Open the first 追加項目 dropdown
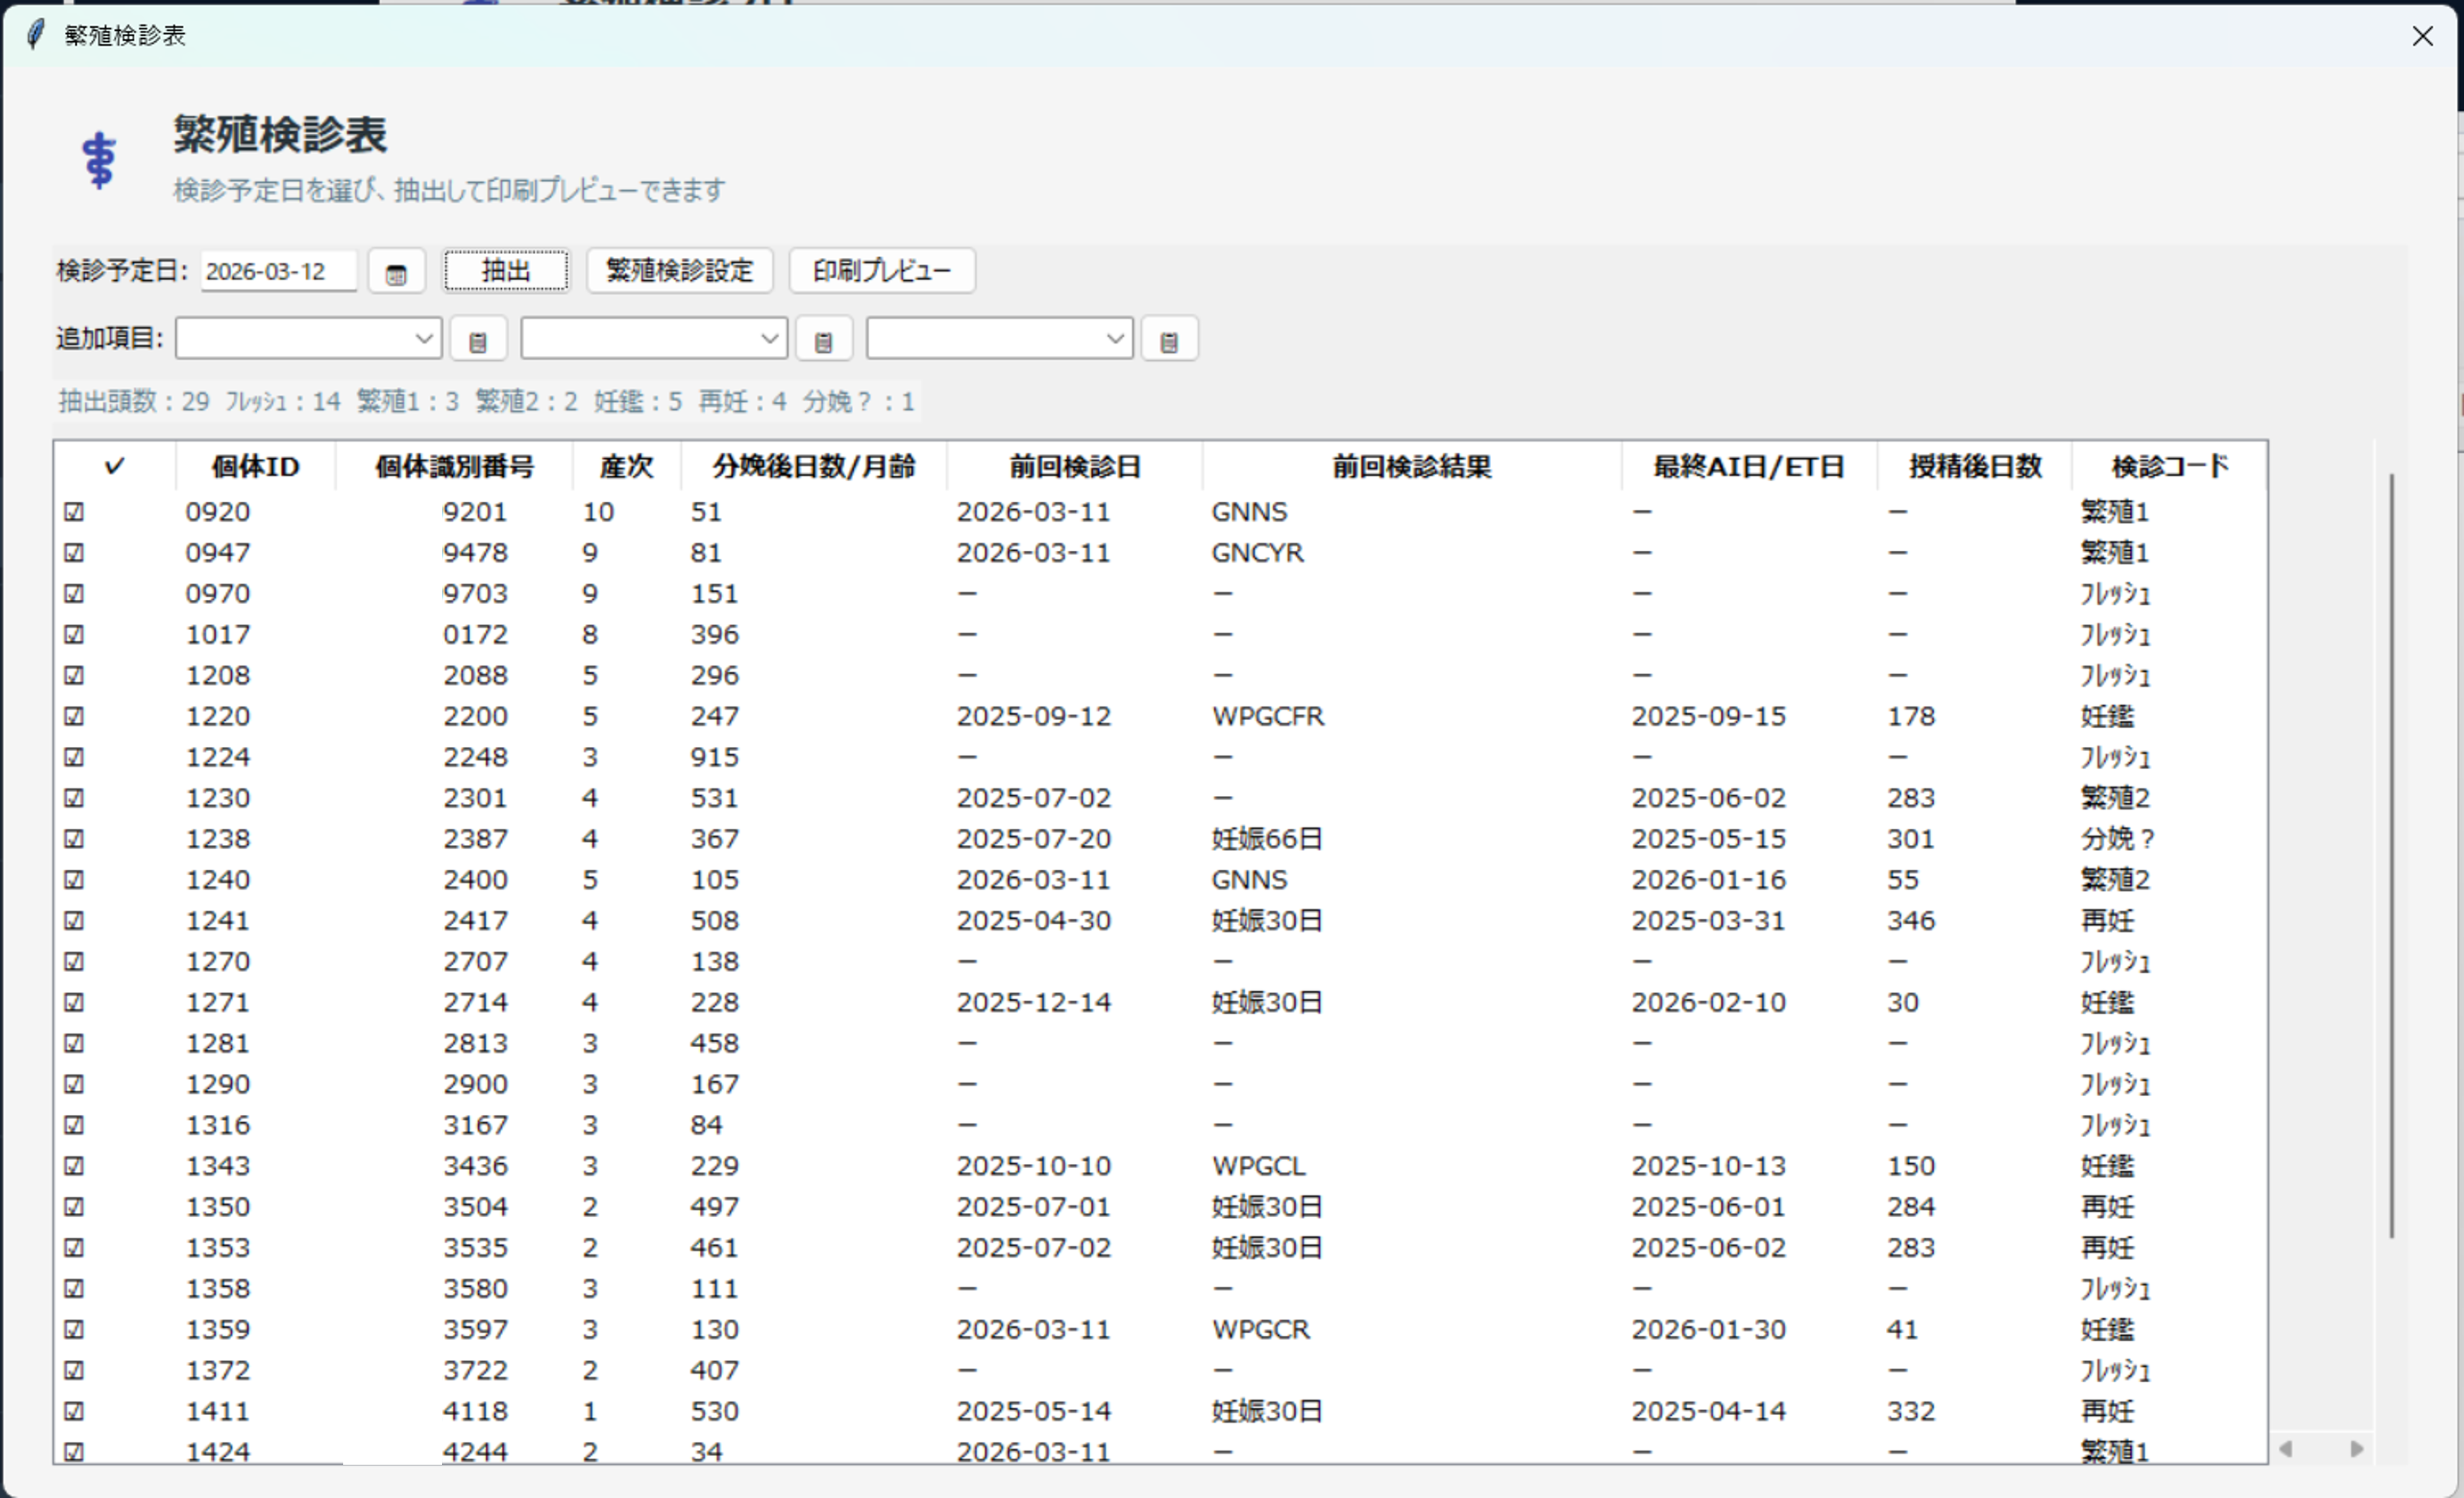The width and height of the screenshot is (2464, 1498). [x=309, y=339]
